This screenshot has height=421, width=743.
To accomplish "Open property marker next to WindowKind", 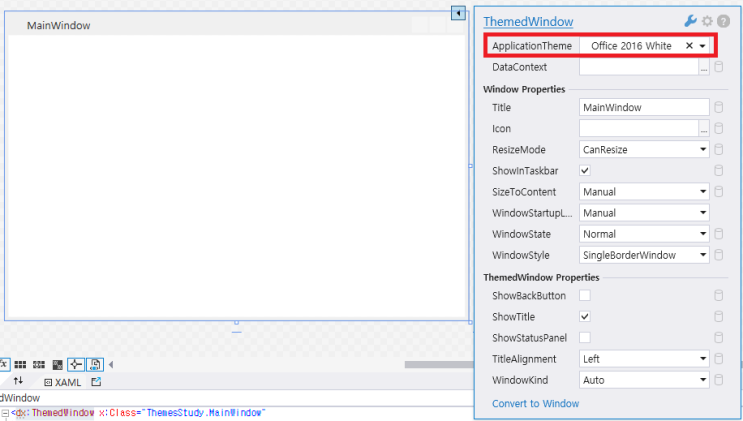I will [718, 380].
